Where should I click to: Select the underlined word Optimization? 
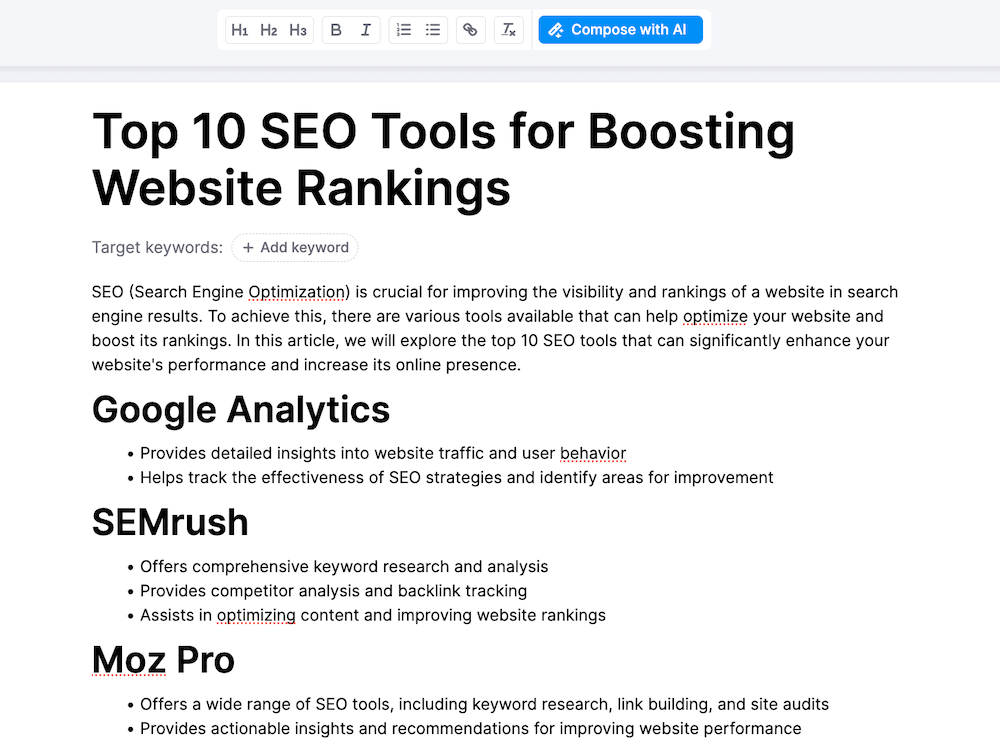297,292
